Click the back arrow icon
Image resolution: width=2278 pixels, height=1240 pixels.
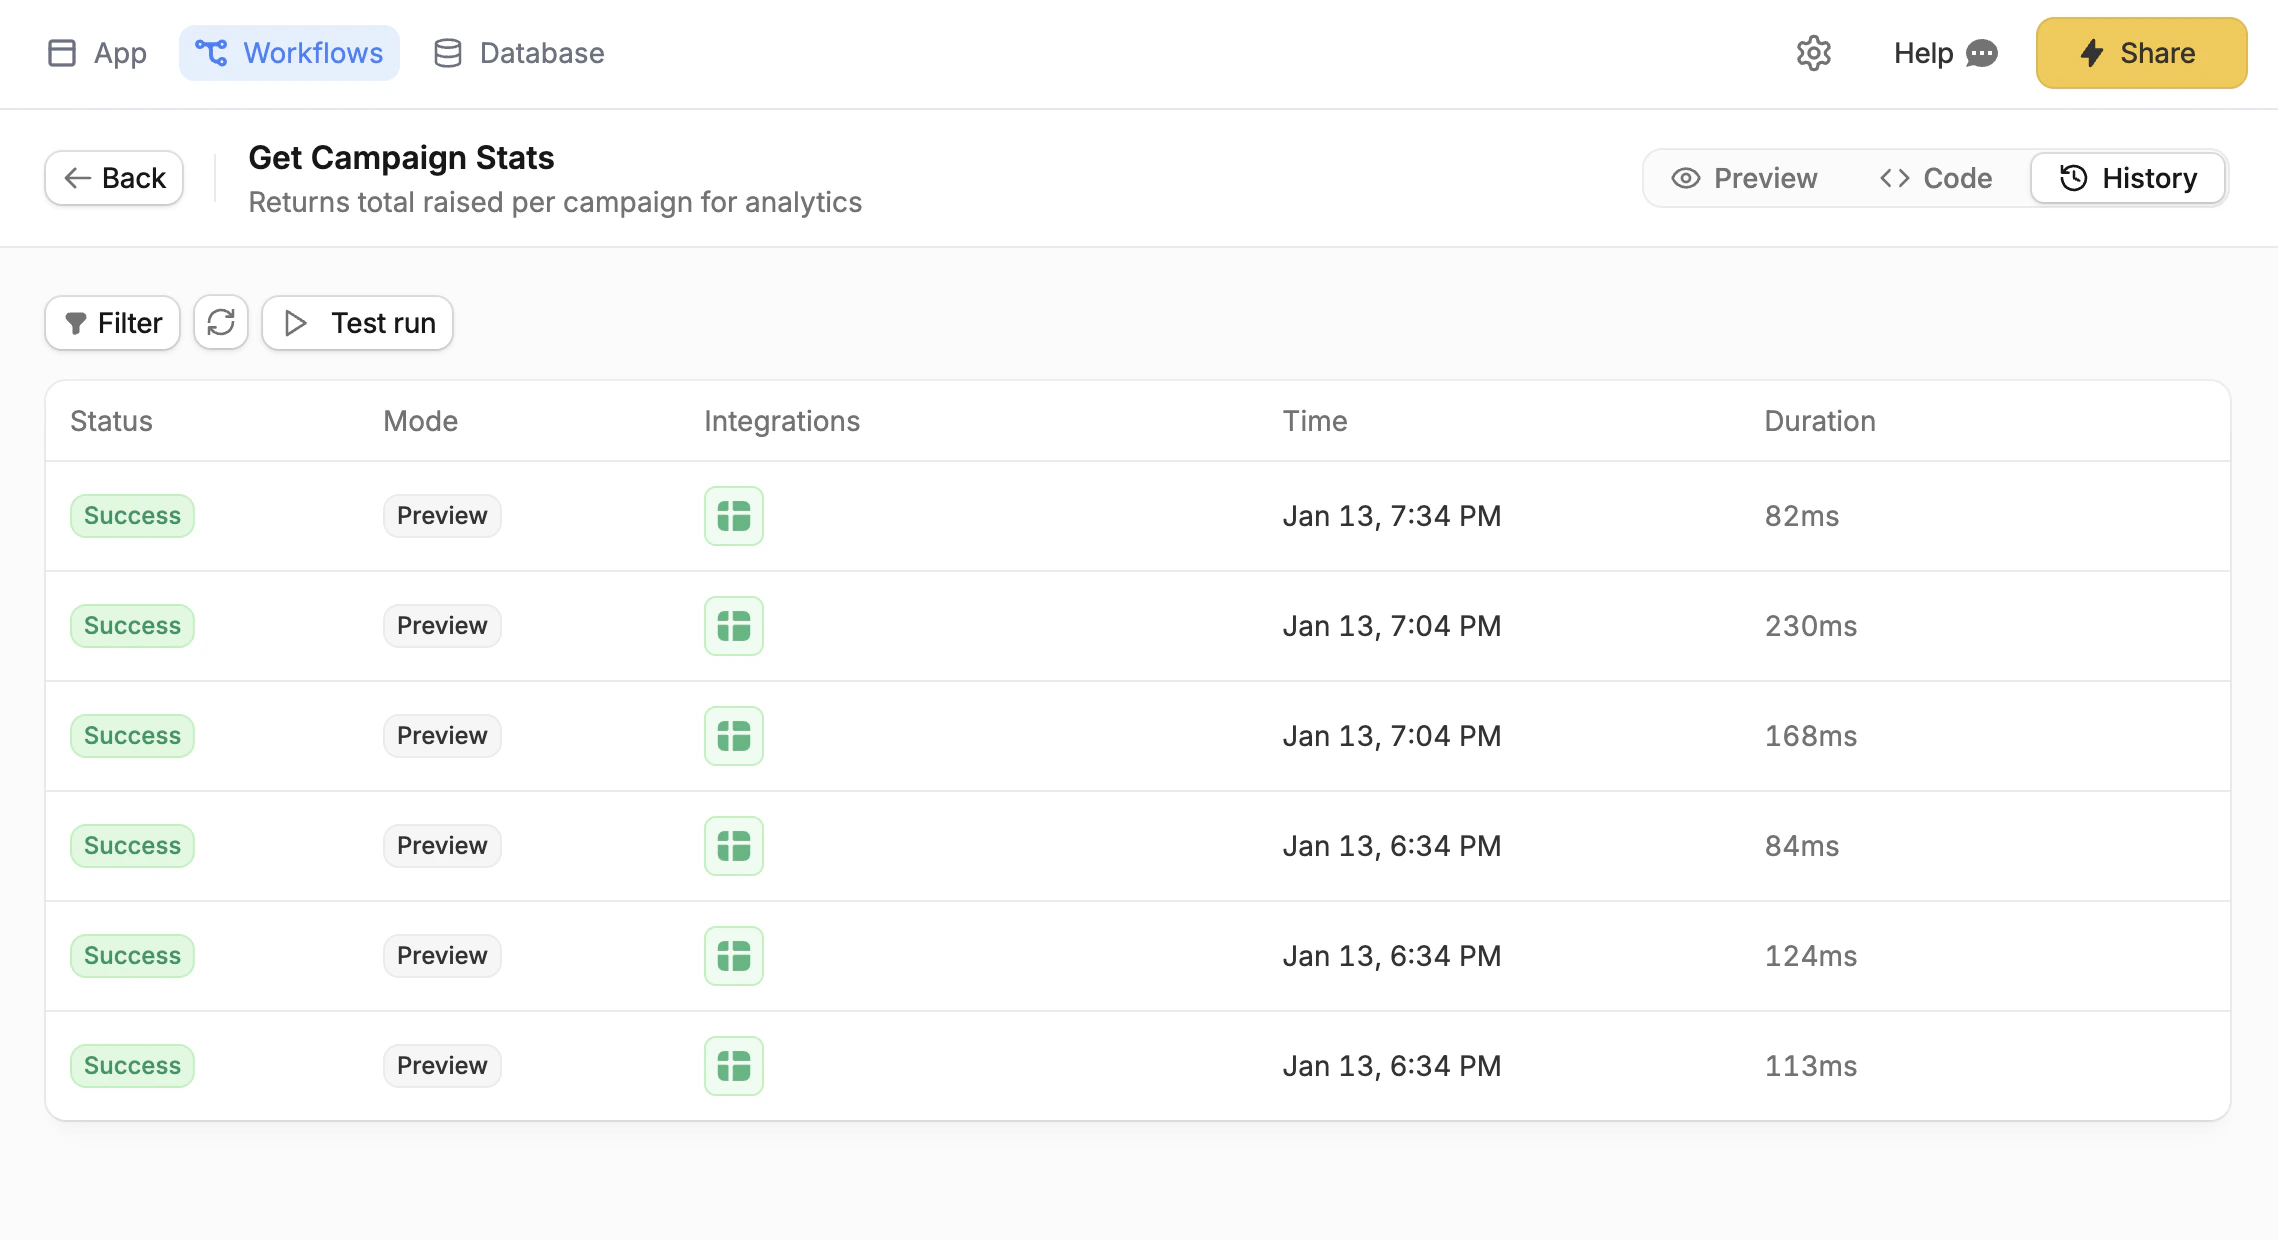click(78, 177)
